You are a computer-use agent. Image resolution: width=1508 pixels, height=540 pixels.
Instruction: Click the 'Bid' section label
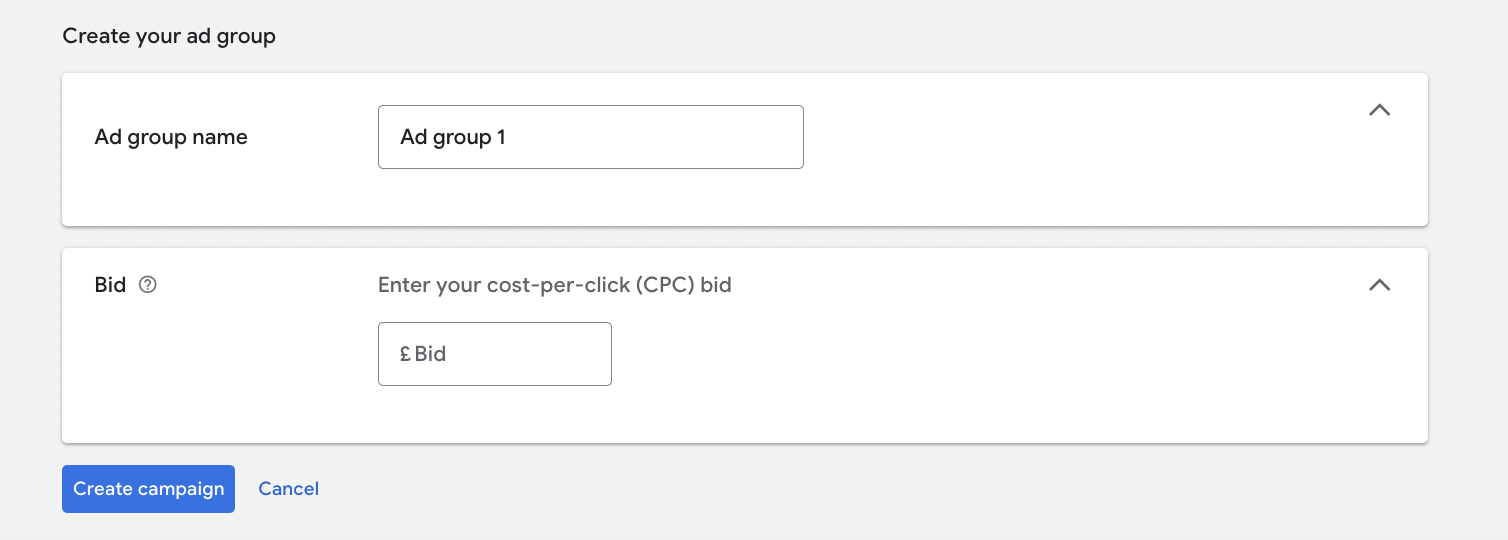click(110, 285)
